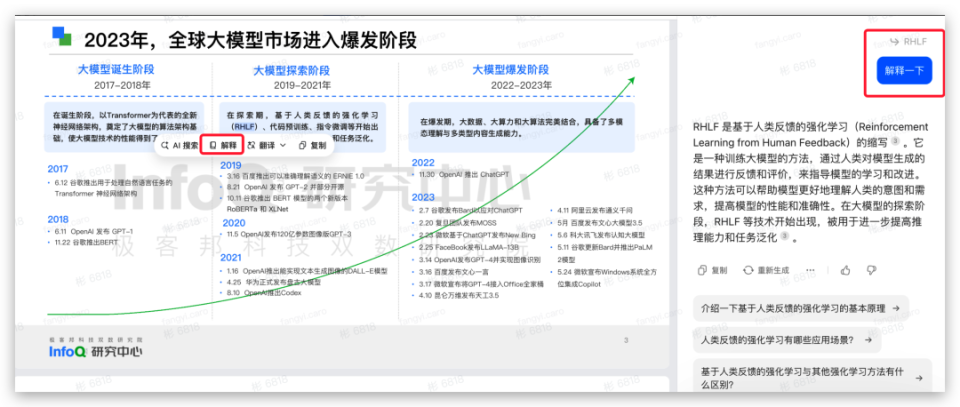
Task: Click the slide title 2023年，全球大模型市场进入爆发阶段
Action: [251, 41]
